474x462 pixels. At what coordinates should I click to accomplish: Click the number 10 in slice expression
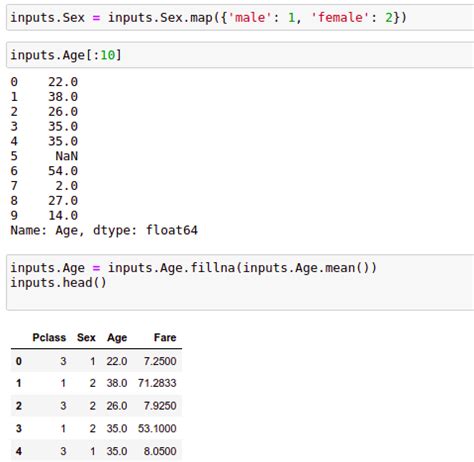[x=108, y=55]
